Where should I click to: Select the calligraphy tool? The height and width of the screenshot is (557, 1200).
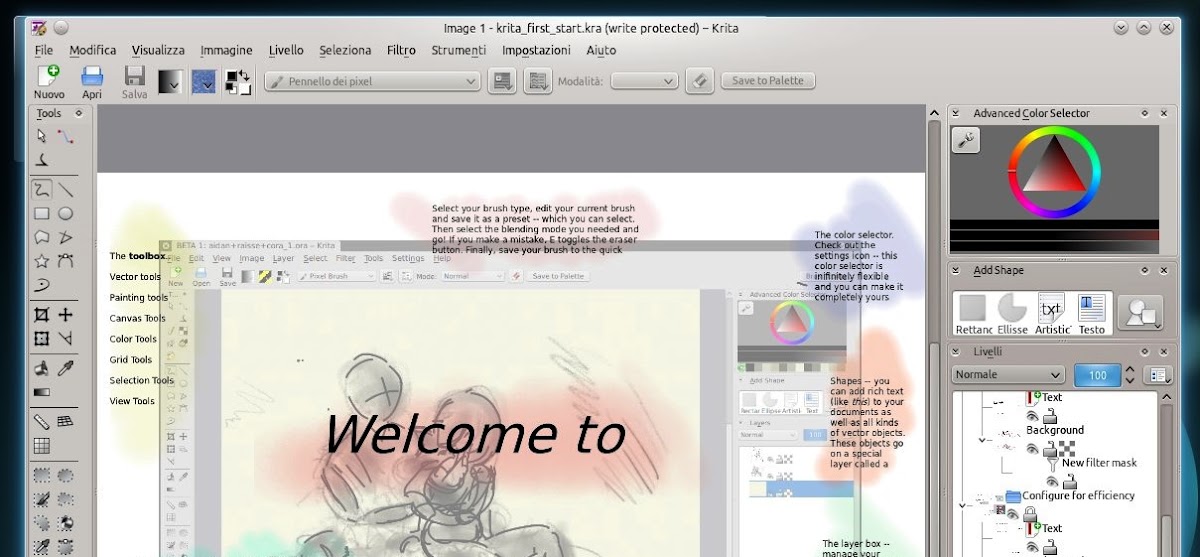tap(42, 159)
